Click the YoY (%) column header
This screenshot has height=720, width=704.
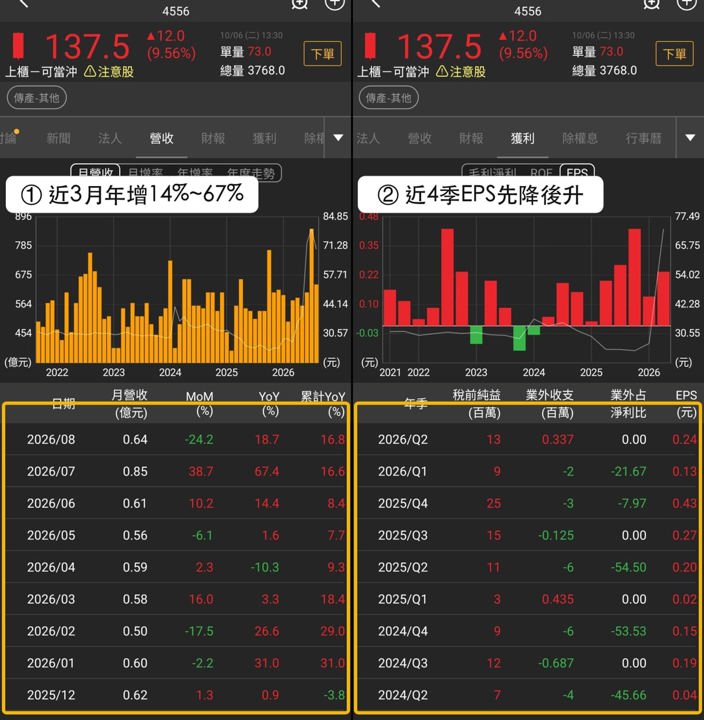[269, 403]
